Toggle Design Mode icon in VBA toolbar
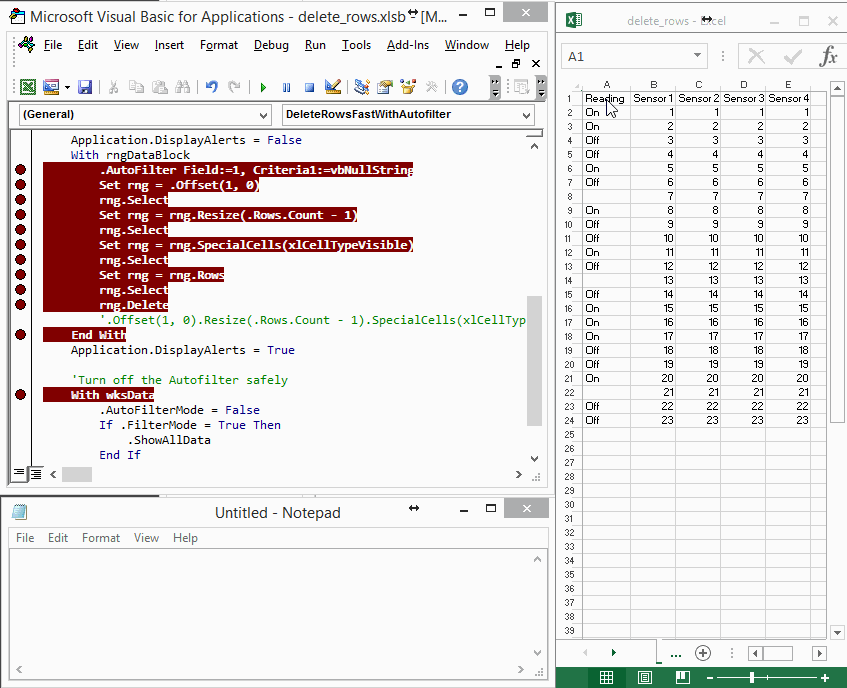The image size is (847, 688). (333, 87)
